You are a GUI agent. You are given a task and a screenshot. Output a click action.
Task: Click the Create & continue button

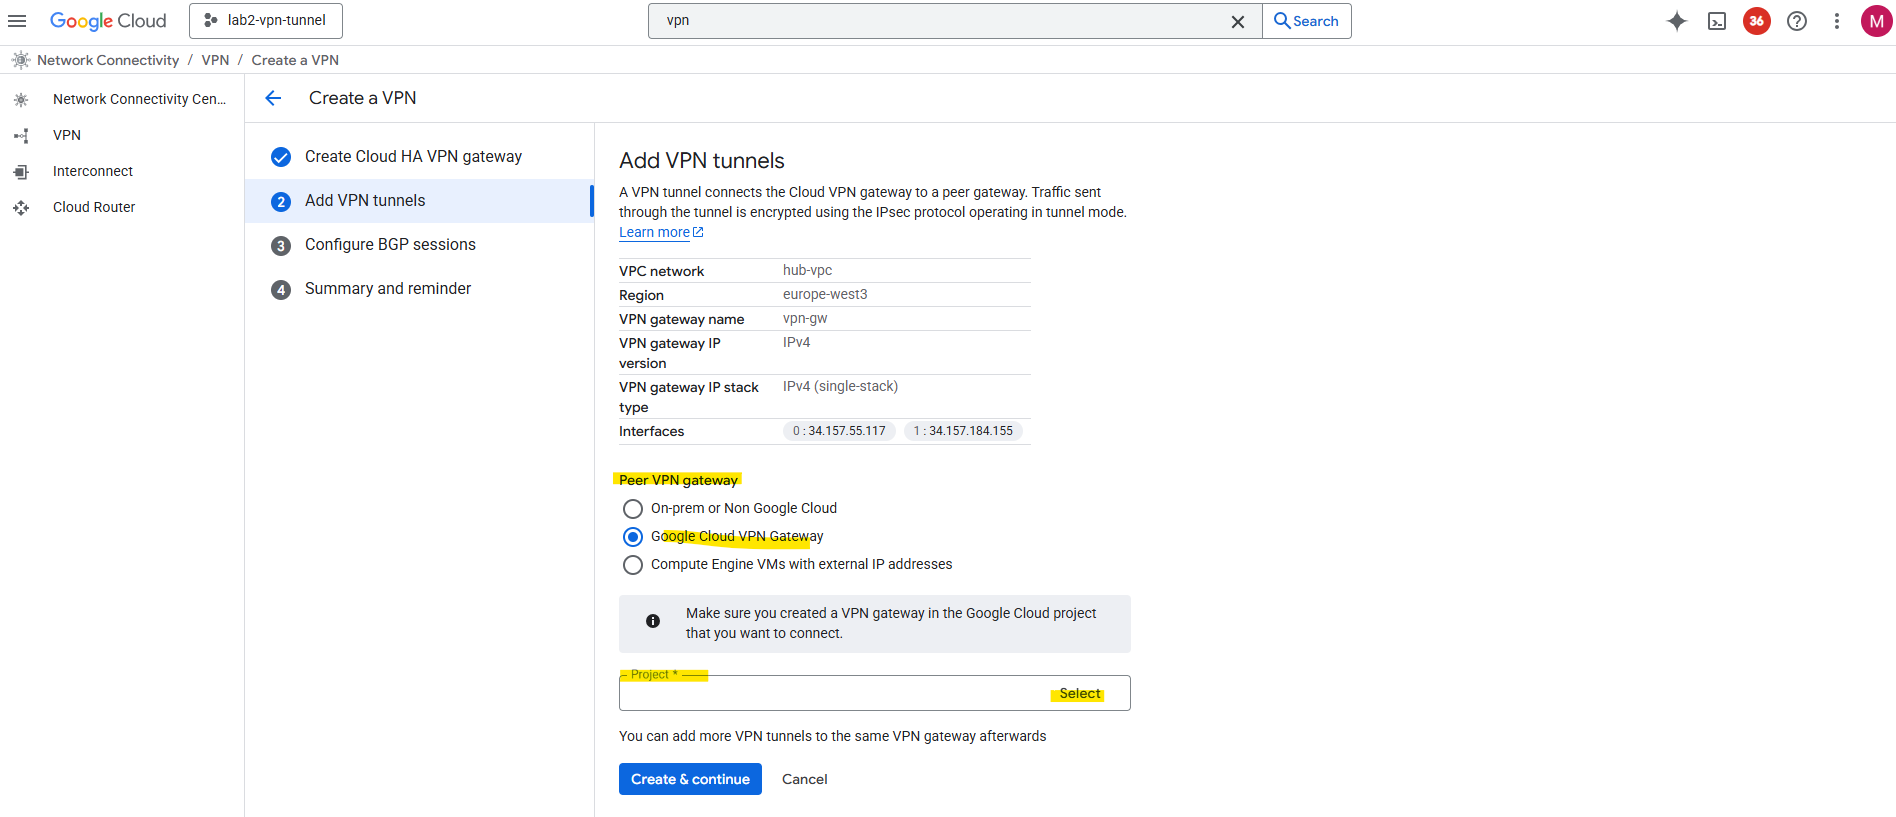pos(690,779)
